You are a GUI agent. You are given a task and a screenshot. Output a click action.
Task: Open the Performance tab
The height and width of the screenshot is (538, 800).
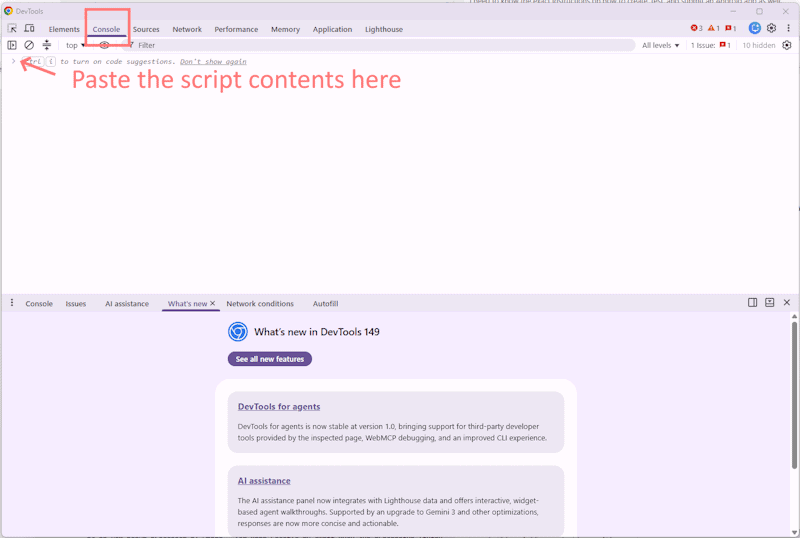pos(236,29)
